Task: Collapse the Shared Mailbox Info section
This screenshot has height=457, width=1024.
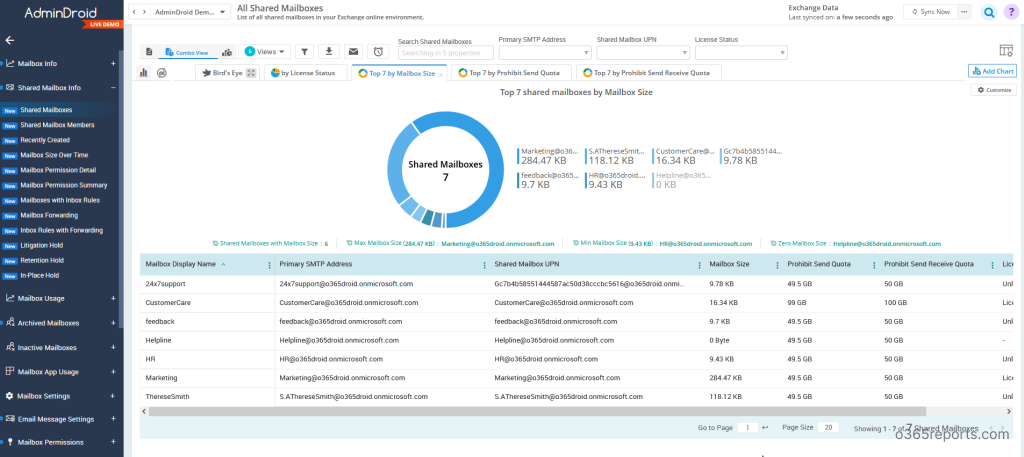Action: point(113,87)
